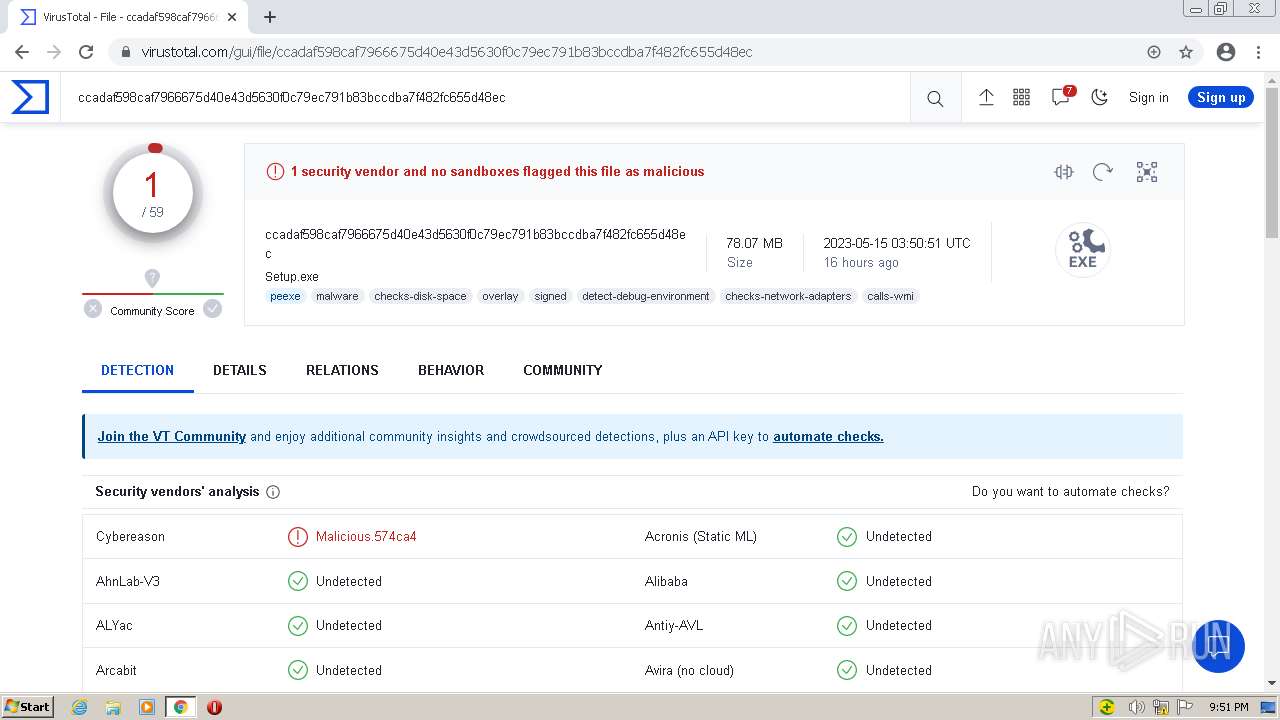The height and width of the screenshot is (720, 1280).
Task: Click the VirusTotal logo icon
Action: point(30,97)
